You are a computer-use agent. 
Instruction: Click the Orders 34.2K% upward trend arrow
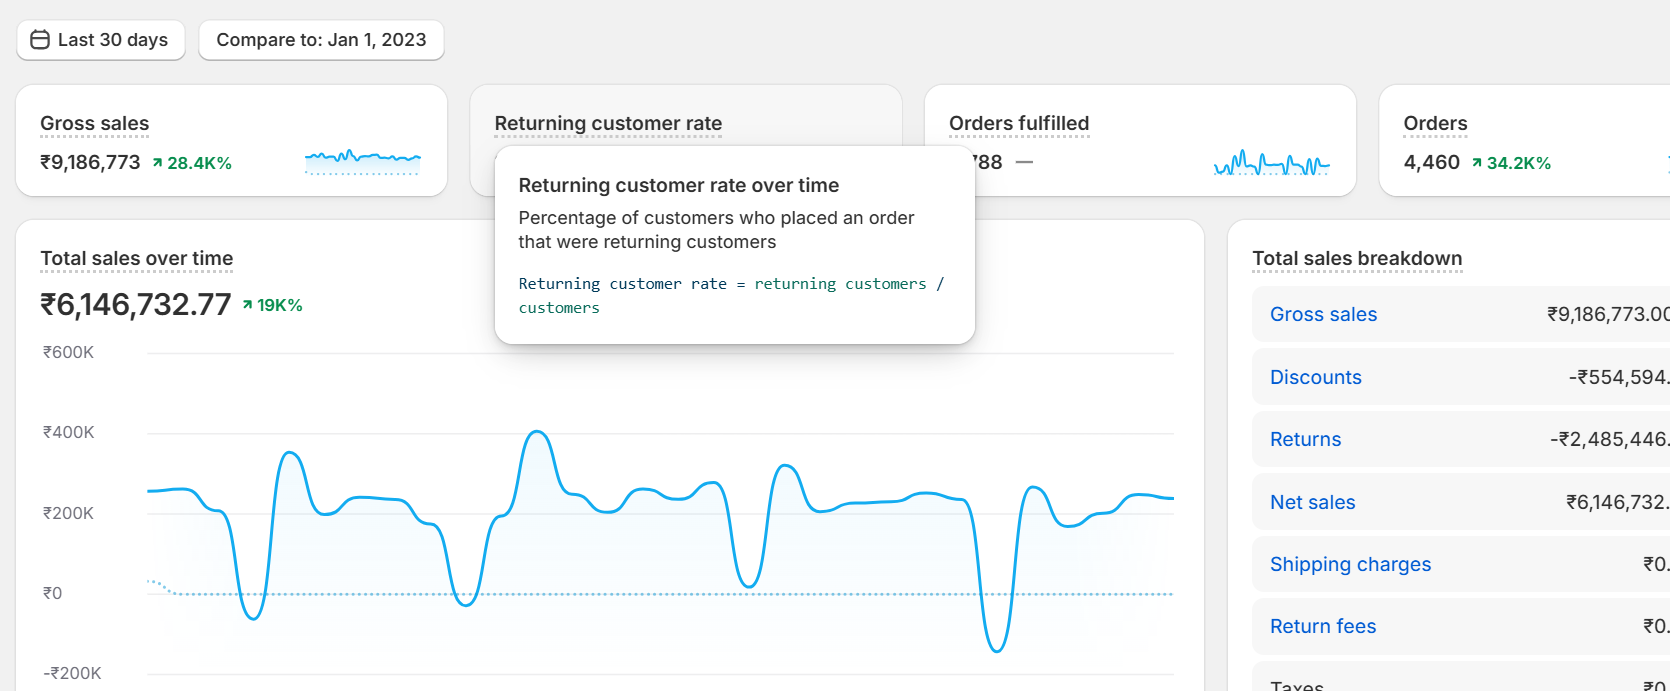(1477, 163)
